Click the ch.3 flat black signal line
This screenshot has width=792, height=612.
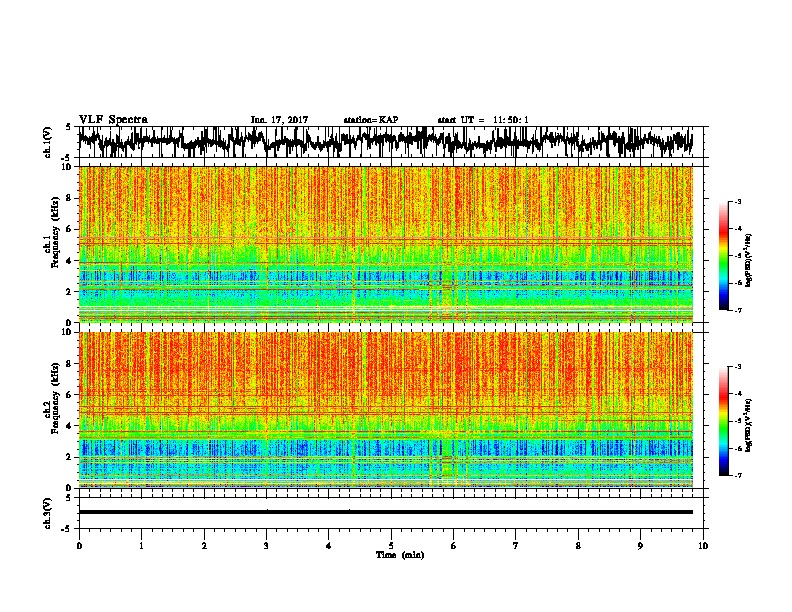(x=385, y=512)
